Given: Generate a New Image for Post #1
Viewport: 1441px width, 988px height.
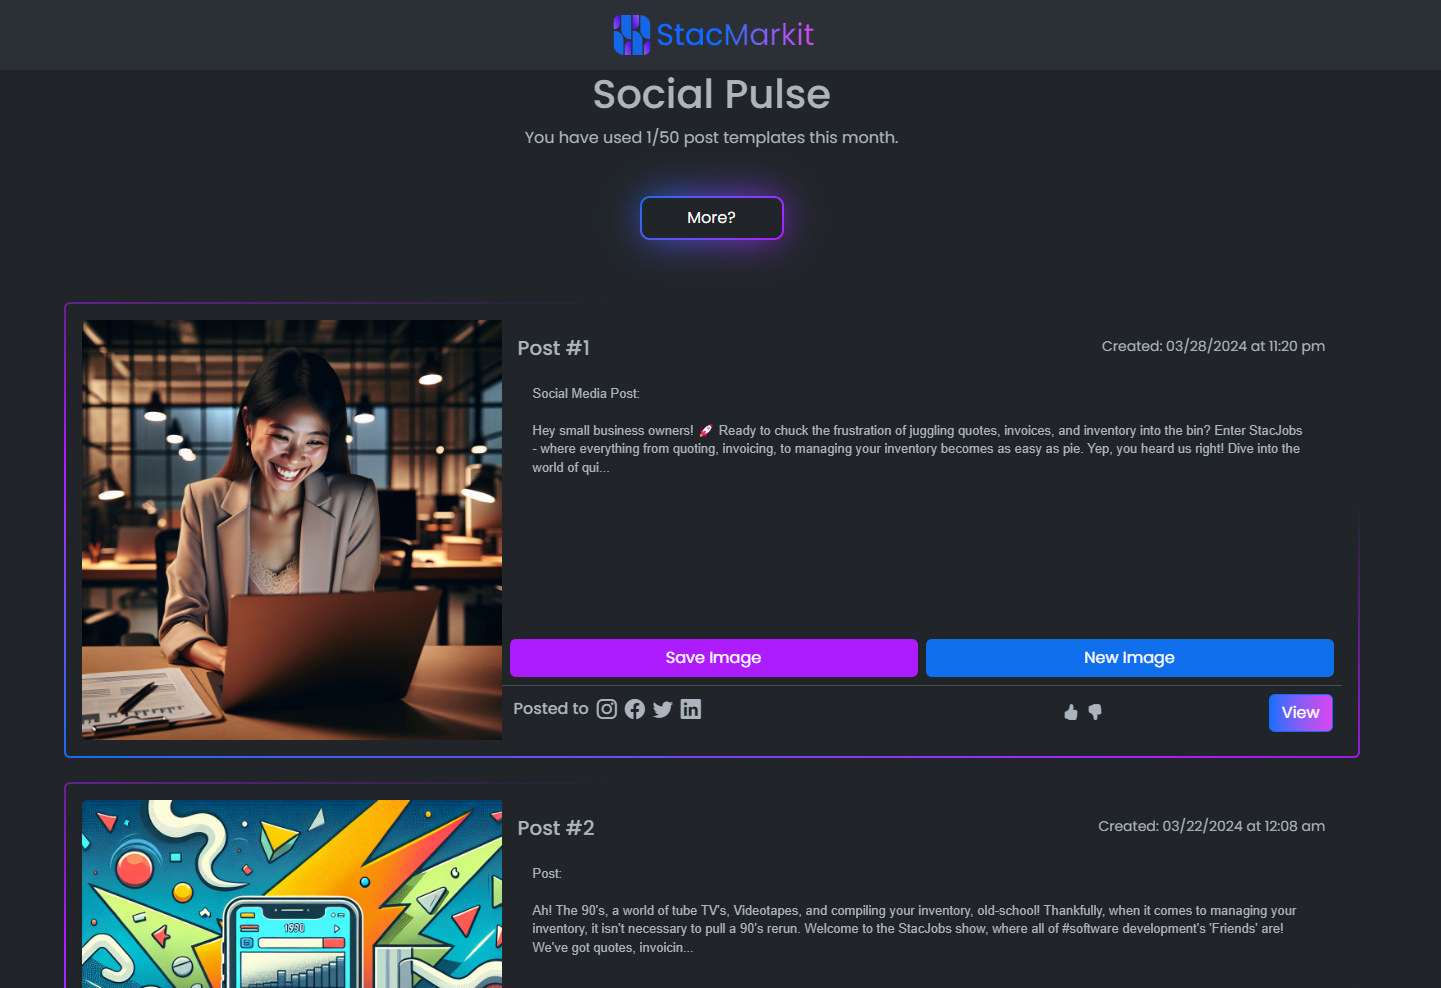Looking at the screenshot, I should pos(1130,658).
